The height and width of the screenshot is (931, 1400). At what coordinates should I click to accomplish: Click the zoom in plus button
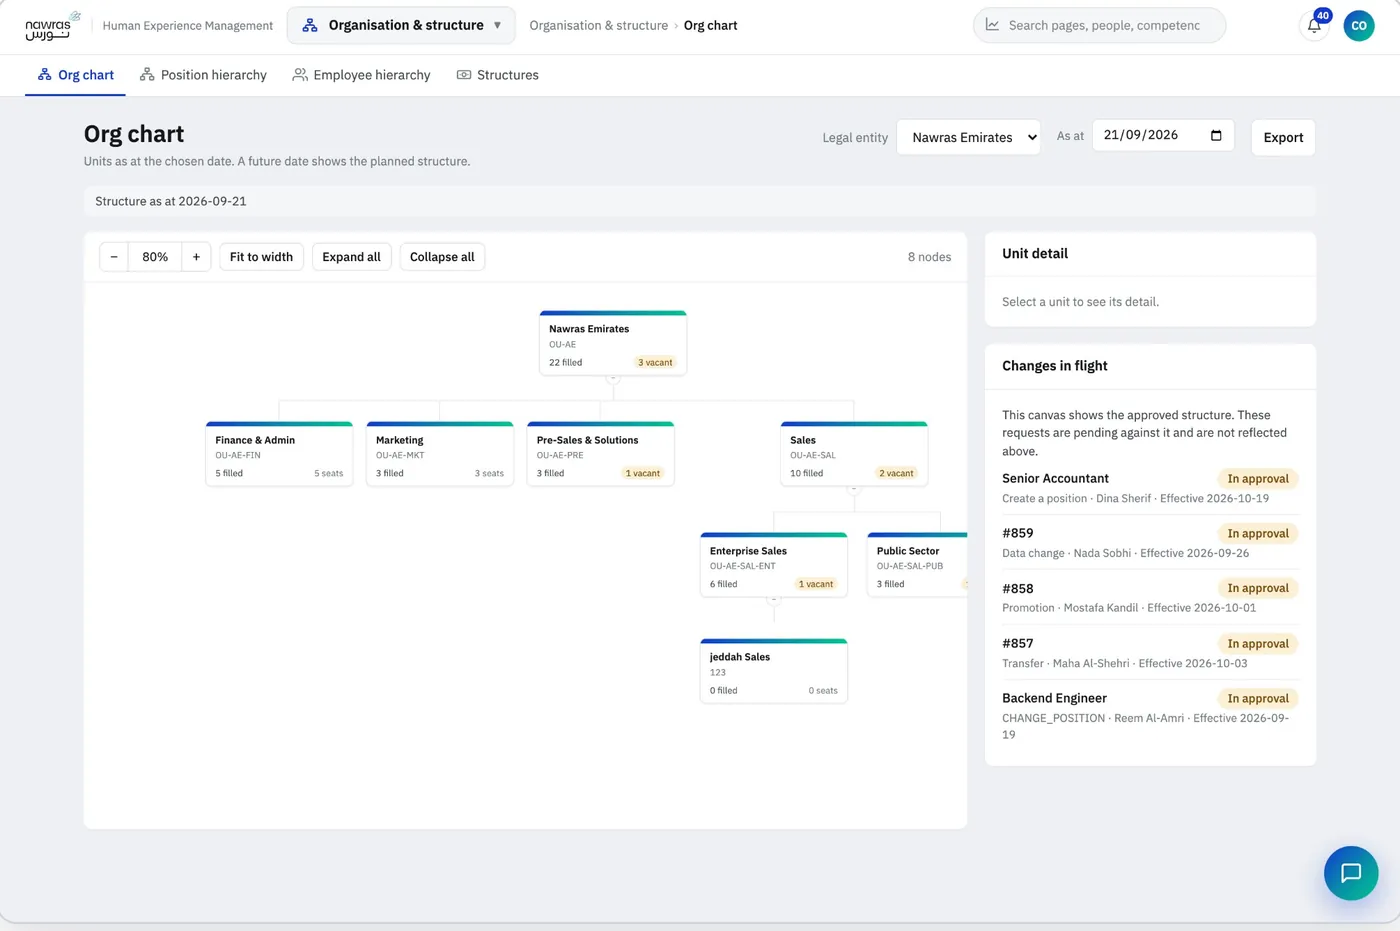[196, 257]
